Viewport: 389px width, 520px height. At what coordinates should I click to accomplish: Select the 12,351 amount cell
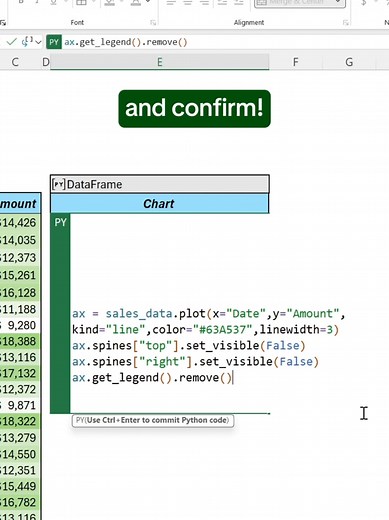point(20,470)
